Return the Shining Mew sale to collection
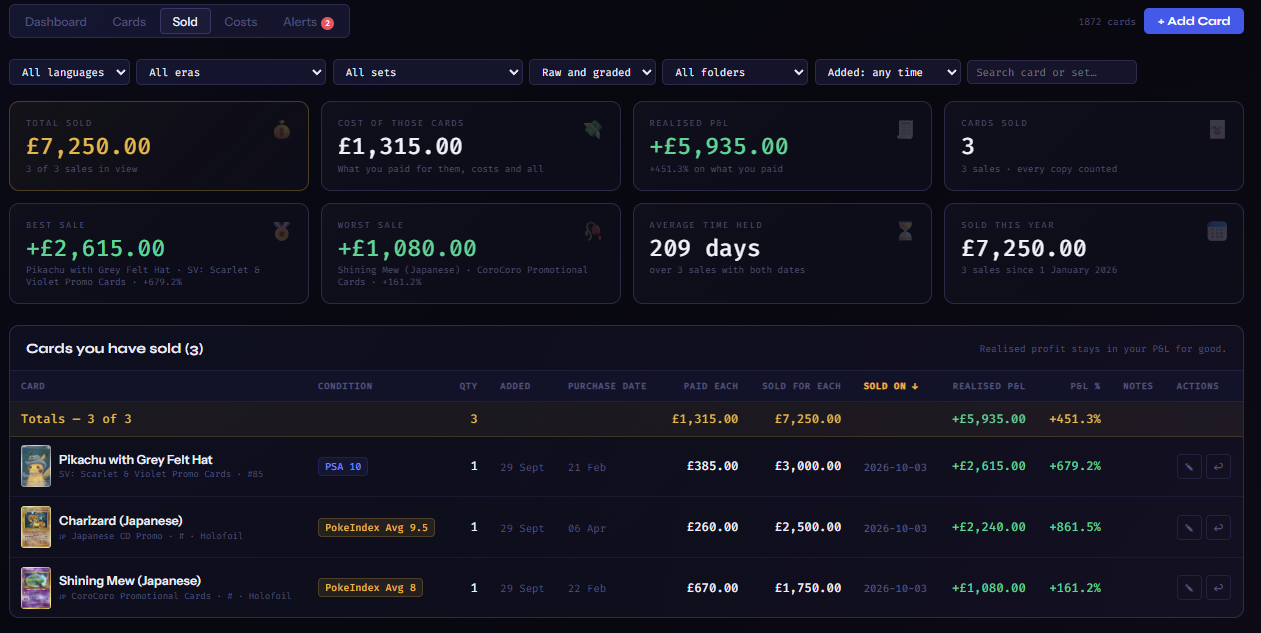Viewport: 1261px width, 633px height. tap(1218, 587)
